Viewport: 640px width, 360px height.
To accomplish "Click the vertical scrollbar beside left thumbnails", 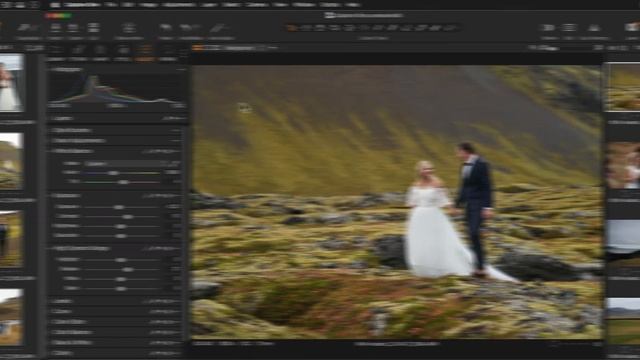I will (42, 204).
